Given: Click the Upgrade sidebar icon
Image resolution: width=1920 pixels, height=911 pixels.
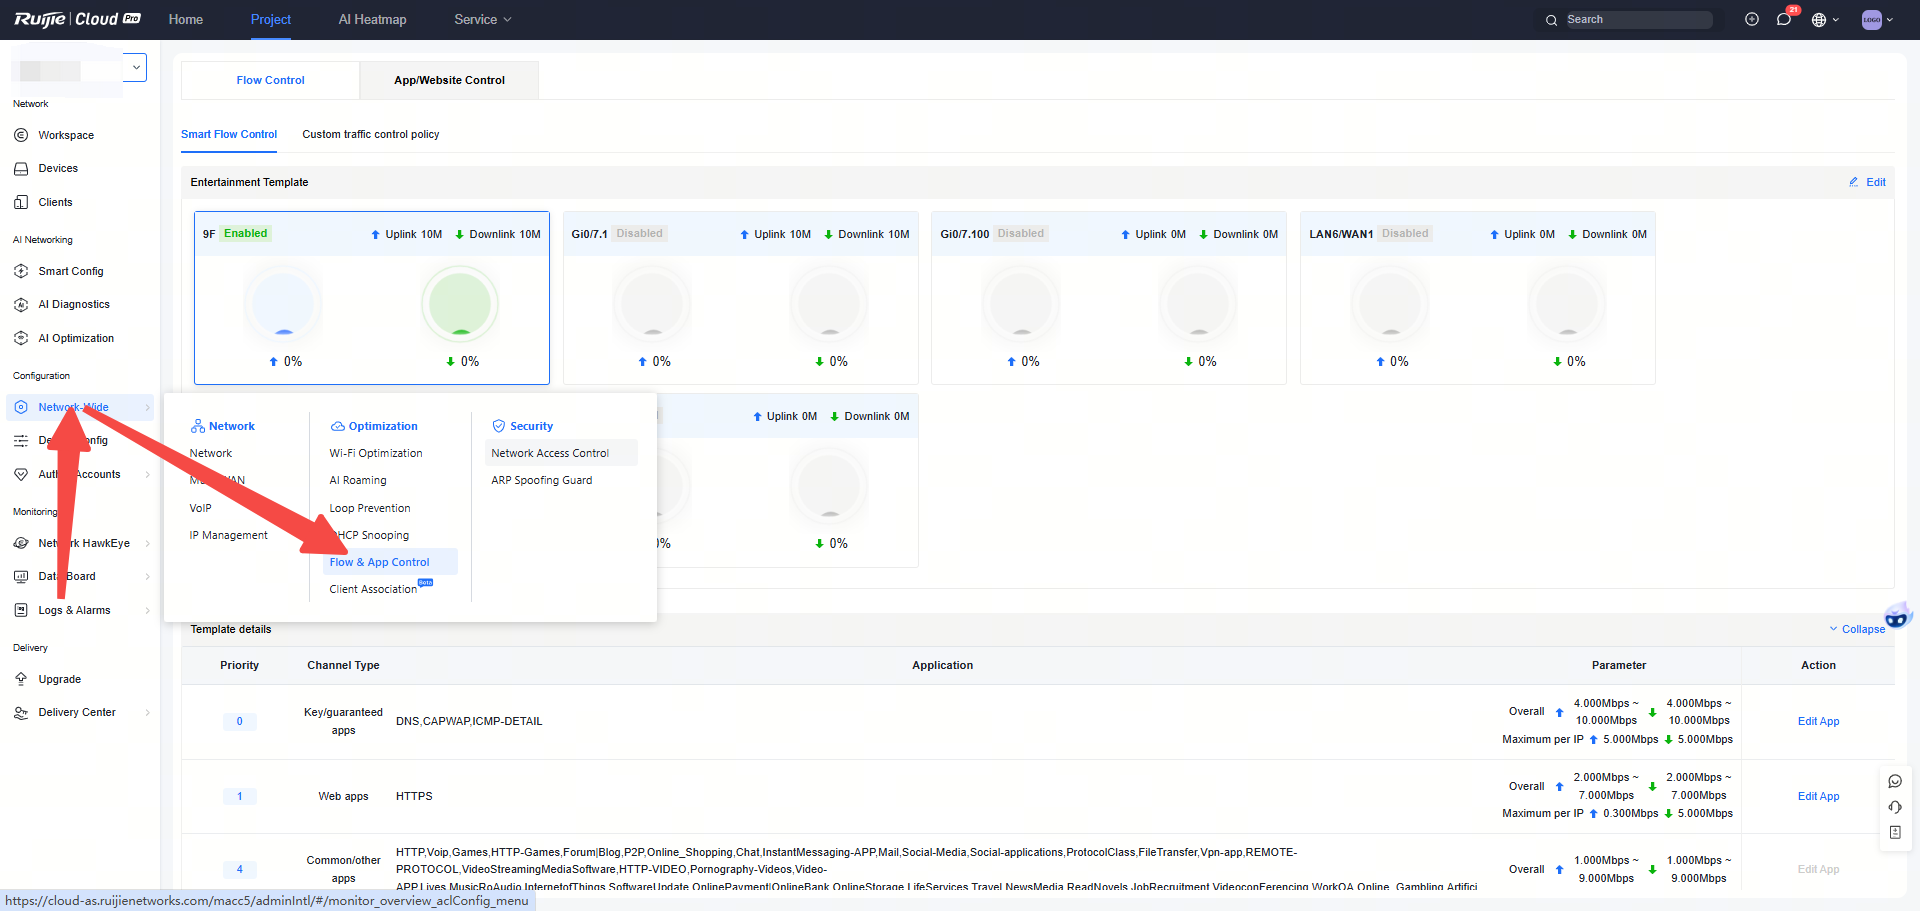Looking at the screenshot, I should pos(21,679).
